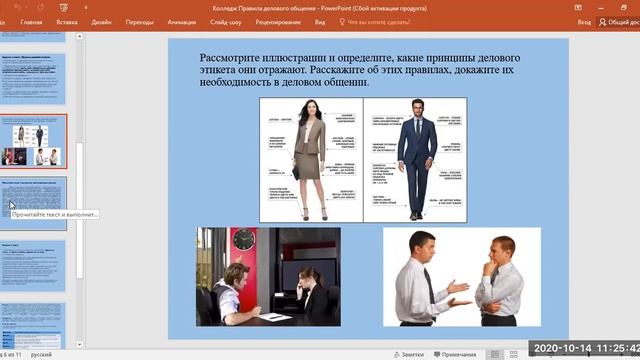Click the Общий доступ share button
The width and height of the screenshot is (640, 360).
click(619, 22)
